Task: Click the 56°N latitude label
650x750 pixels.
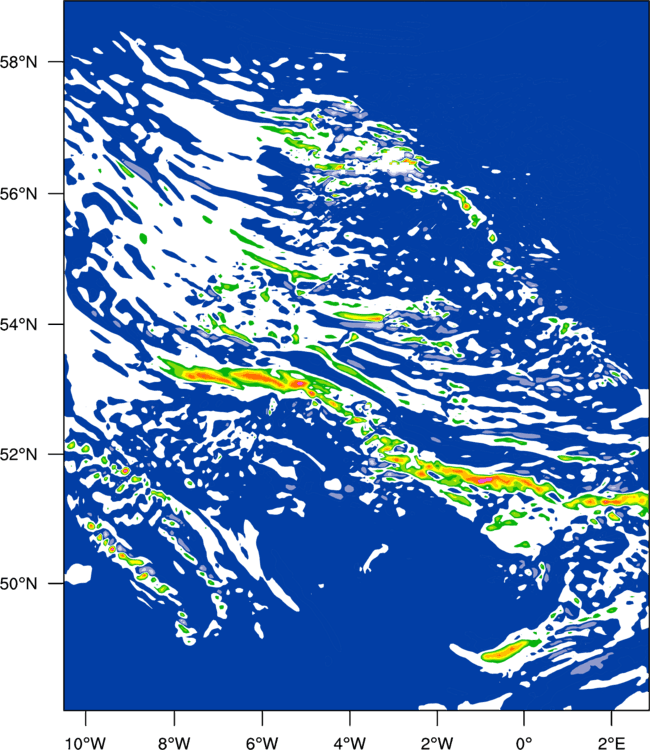Action: (x=18, y=194)
